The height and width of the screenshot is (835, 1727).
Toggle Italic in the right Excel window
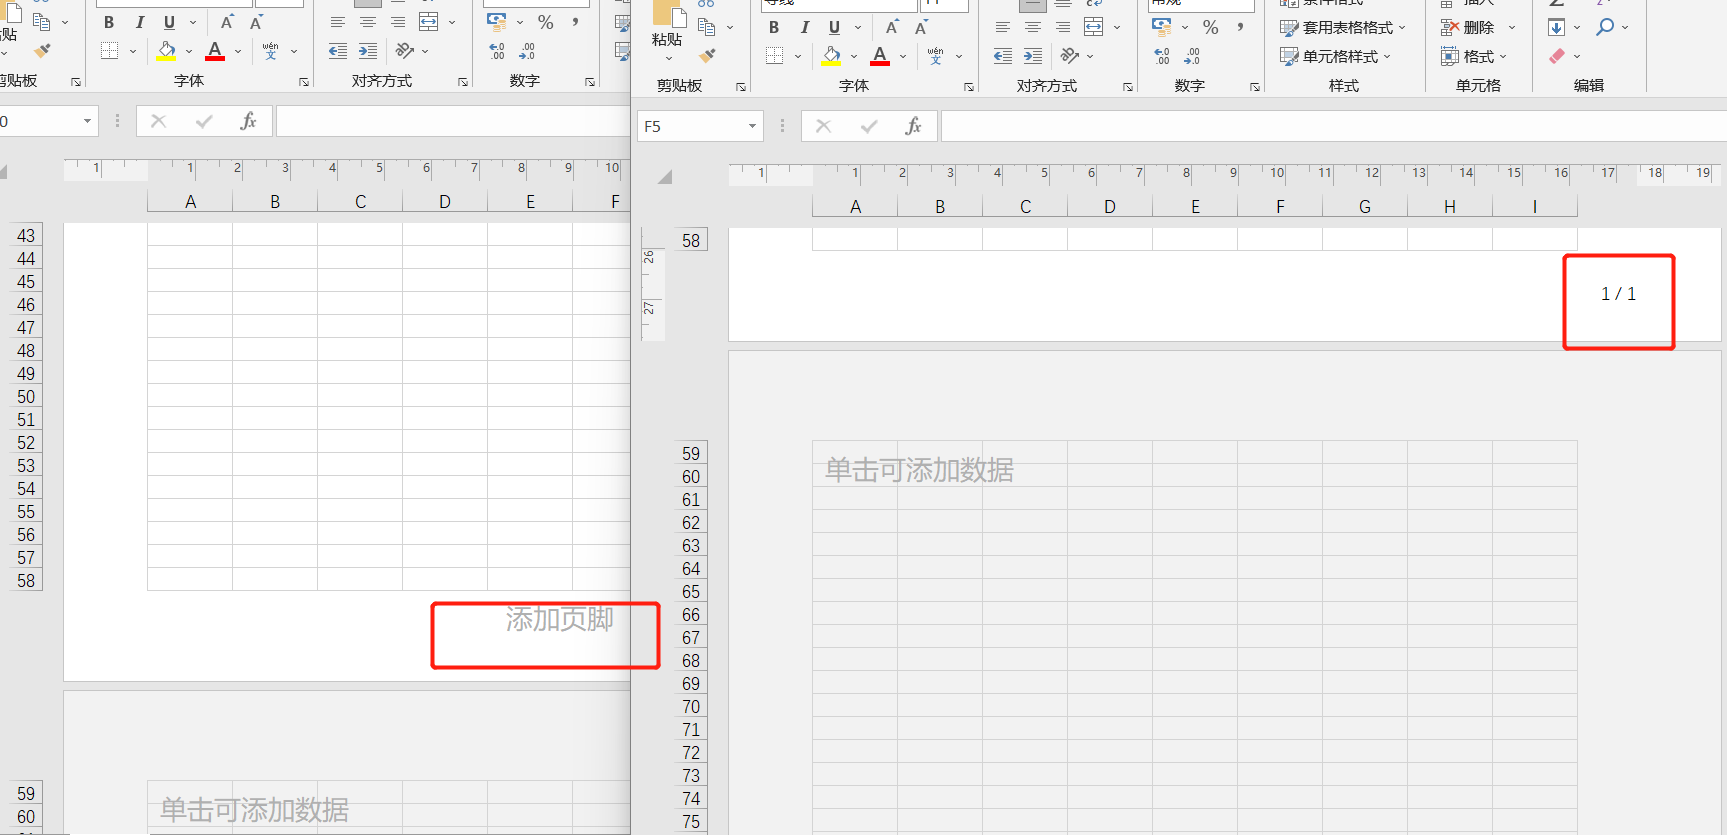[x=804, y=28]
